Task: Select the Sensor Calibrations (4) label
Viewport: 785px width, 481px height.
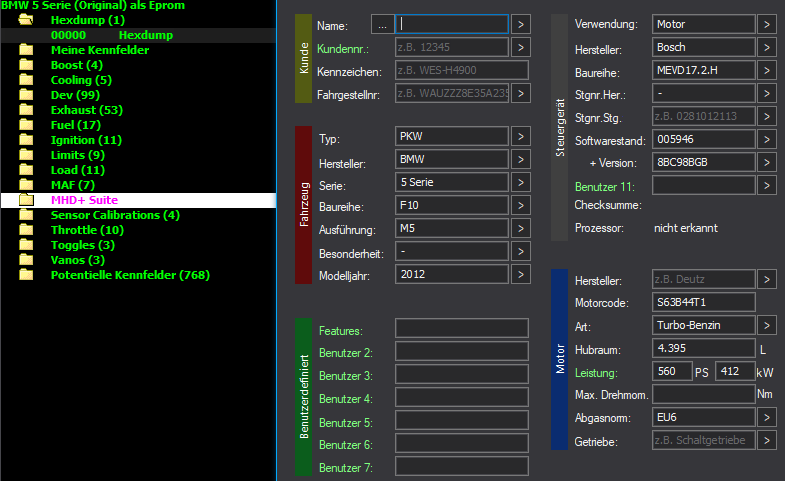Action: pyautogui.click(x=115, y=215)
